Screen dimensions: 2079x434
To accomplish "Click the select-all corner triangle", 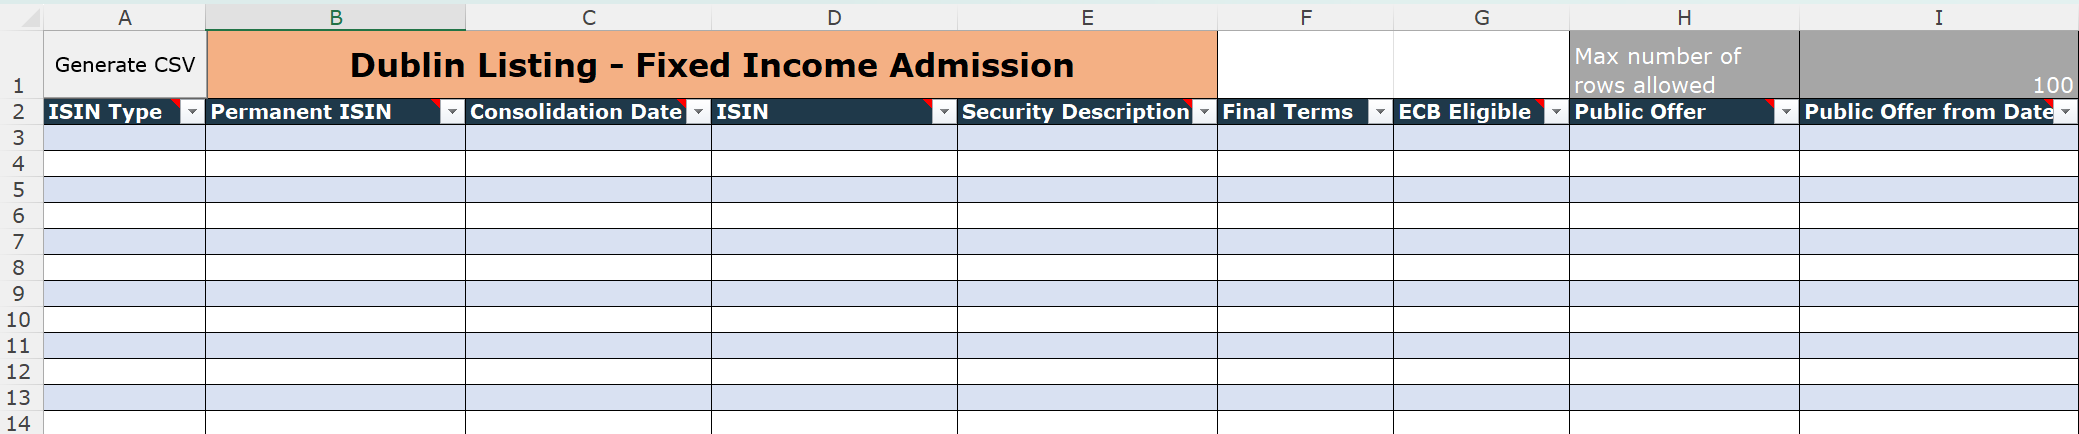I will [29, 17].
